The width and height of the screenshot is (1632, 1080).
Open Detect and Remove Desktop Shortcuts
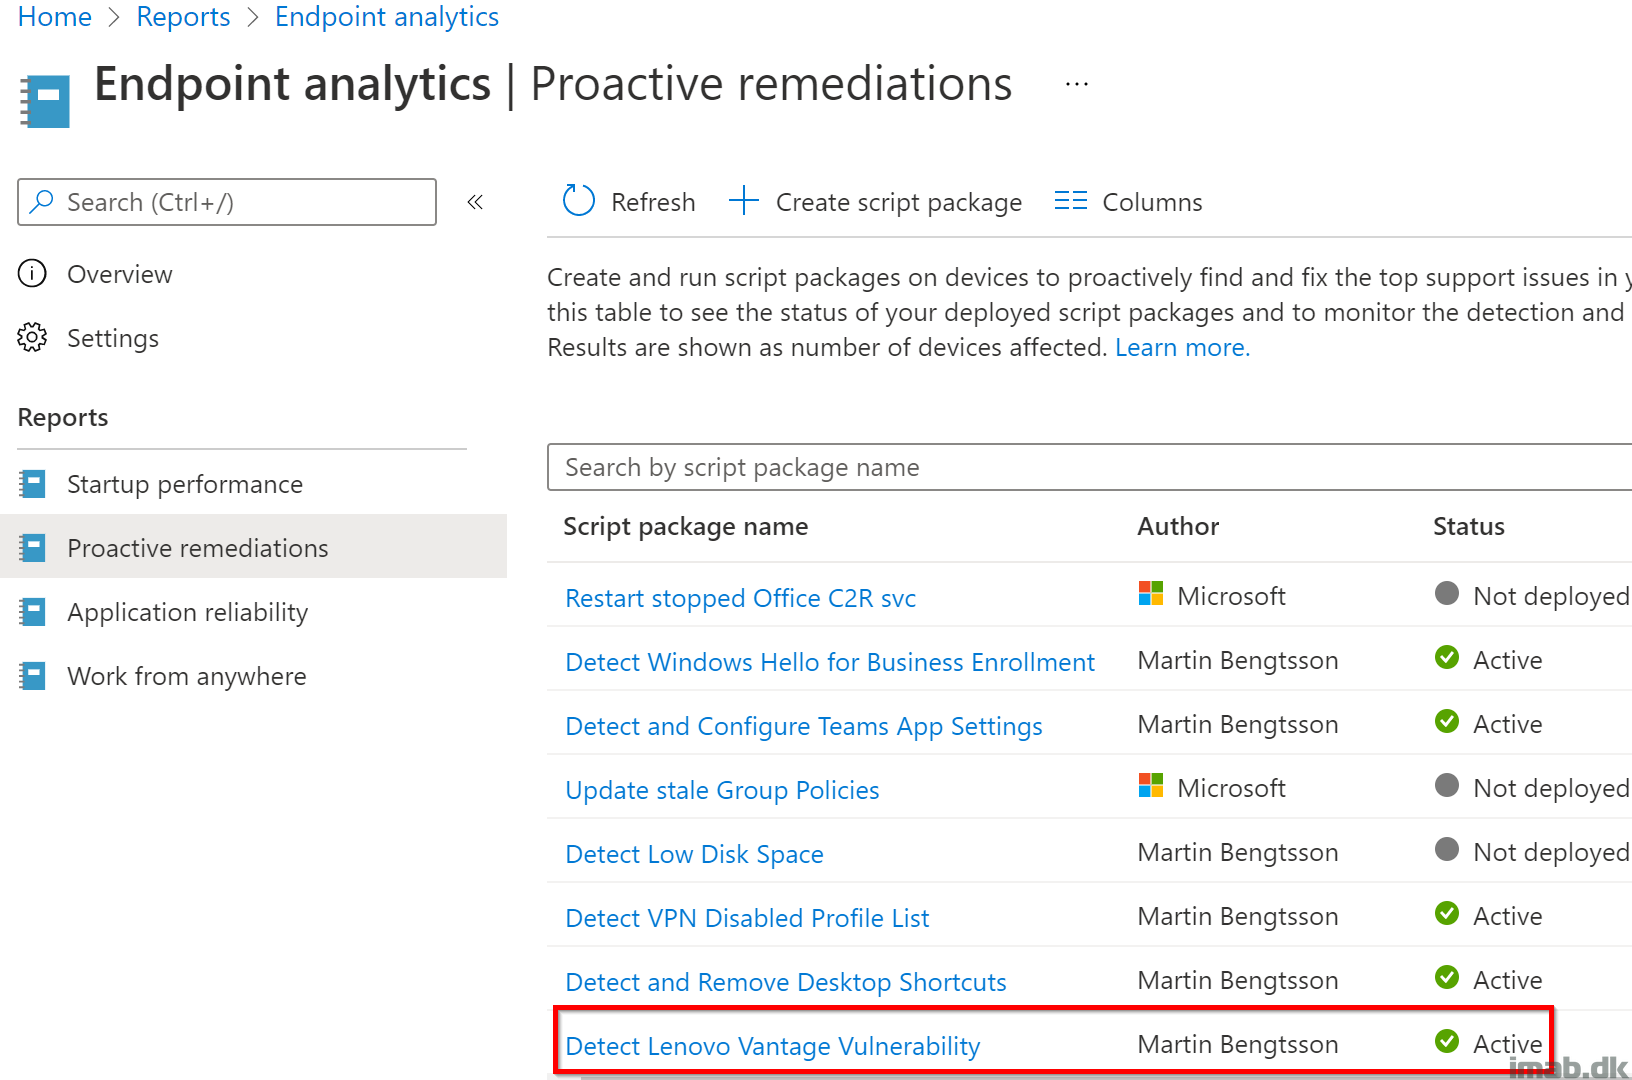coord(786,982)
